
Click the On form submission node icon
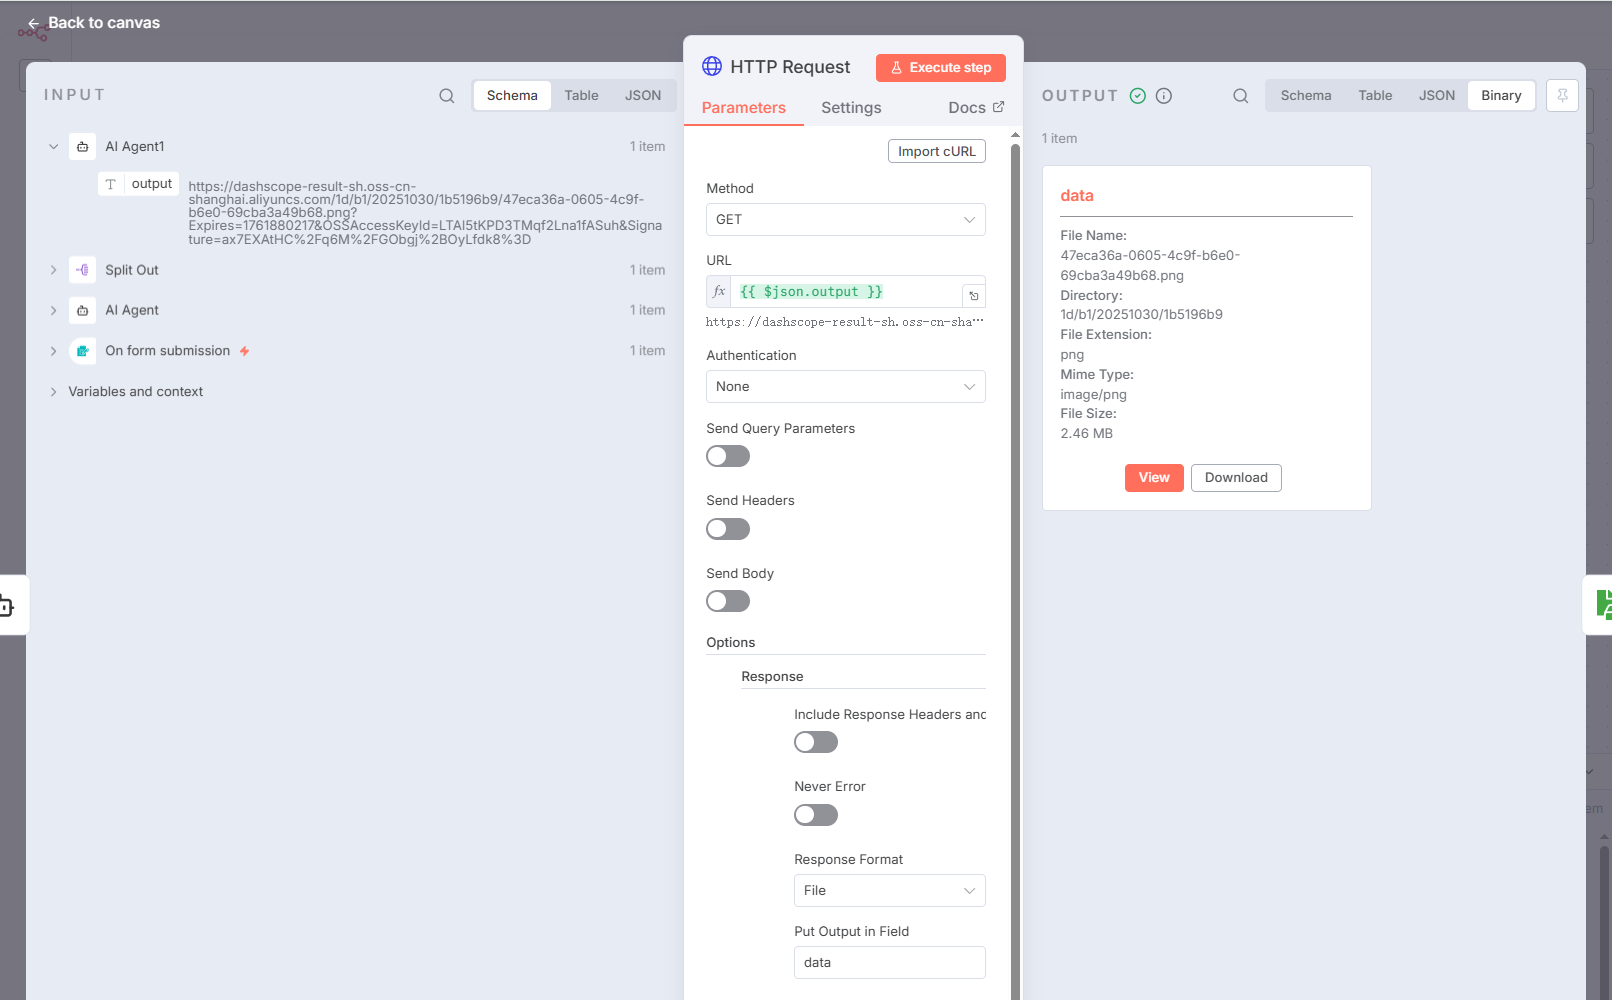click(x=83, y=351)
